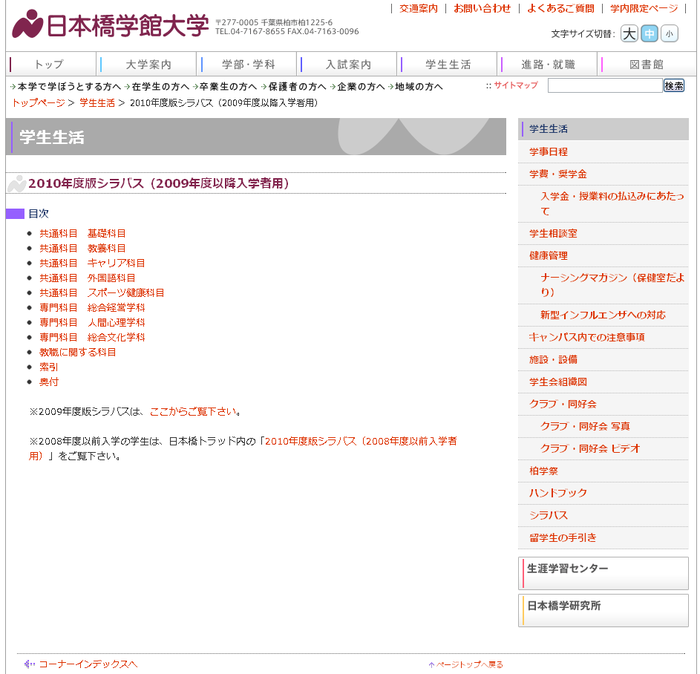Open 共通科目 教養科目 syllabus link
The image size is (700, 674).
click(x=83, y=248)
